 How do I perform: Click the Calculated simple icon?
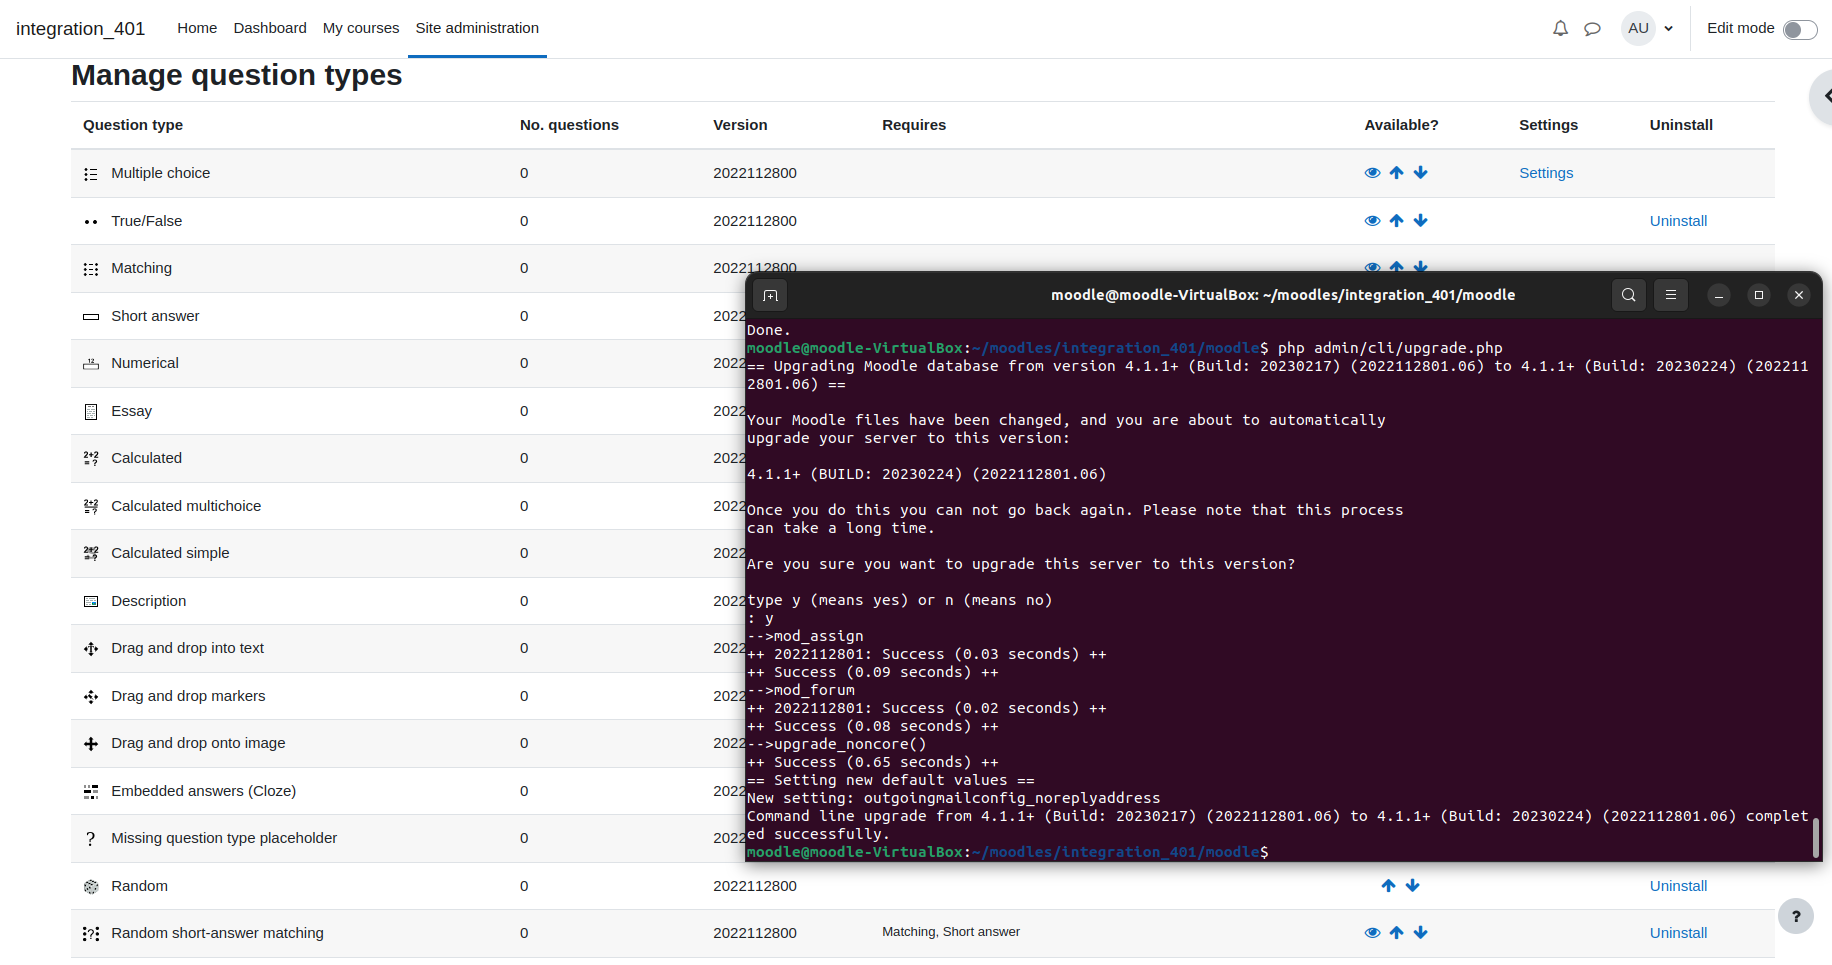[x=91, y=554]
